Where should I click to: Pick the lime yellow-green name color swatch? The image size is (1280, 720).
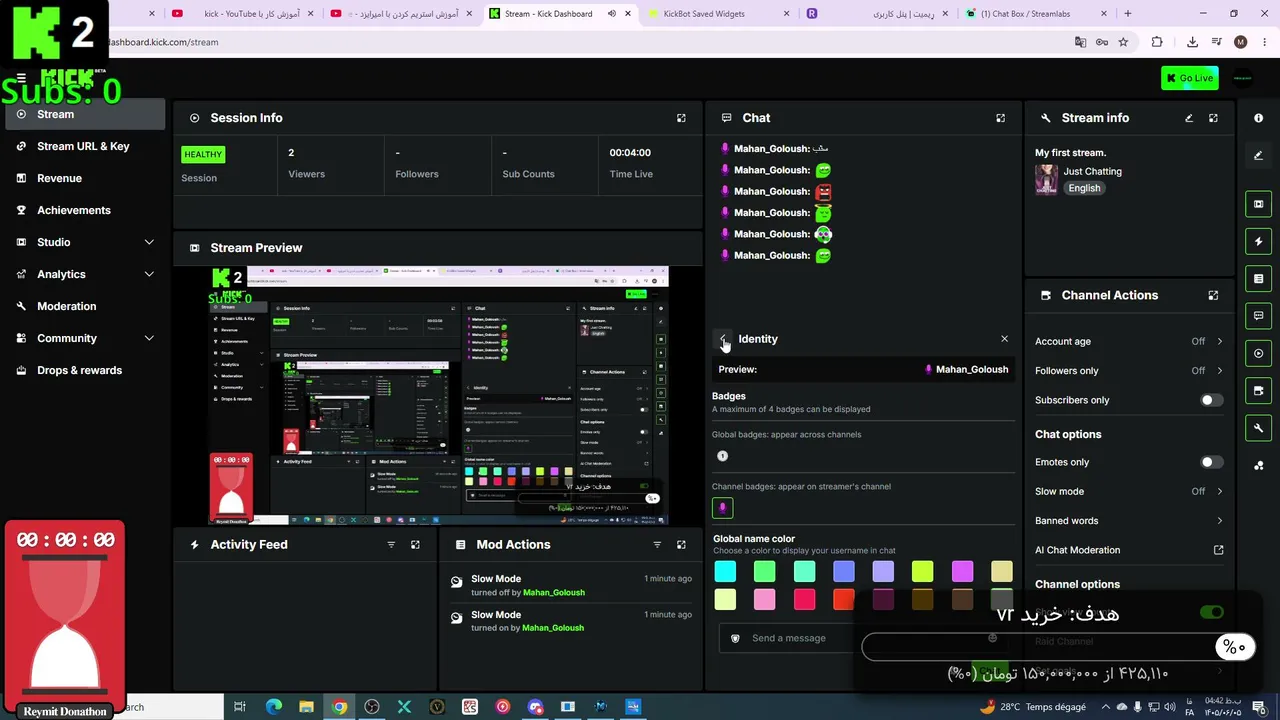click(x=923, y=571)
